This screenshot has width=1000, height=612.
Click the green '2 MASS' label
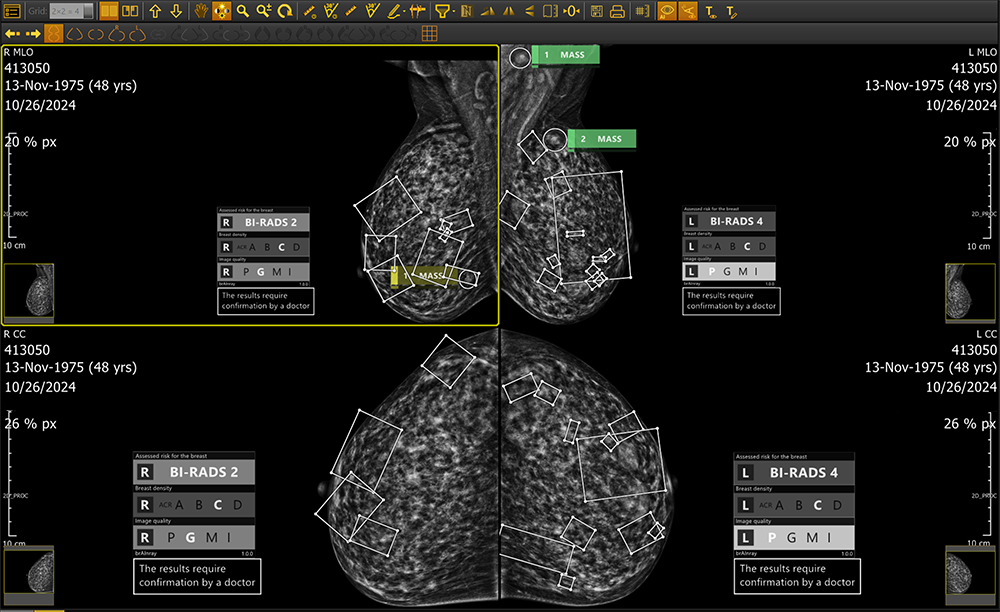tap(602, 139)
